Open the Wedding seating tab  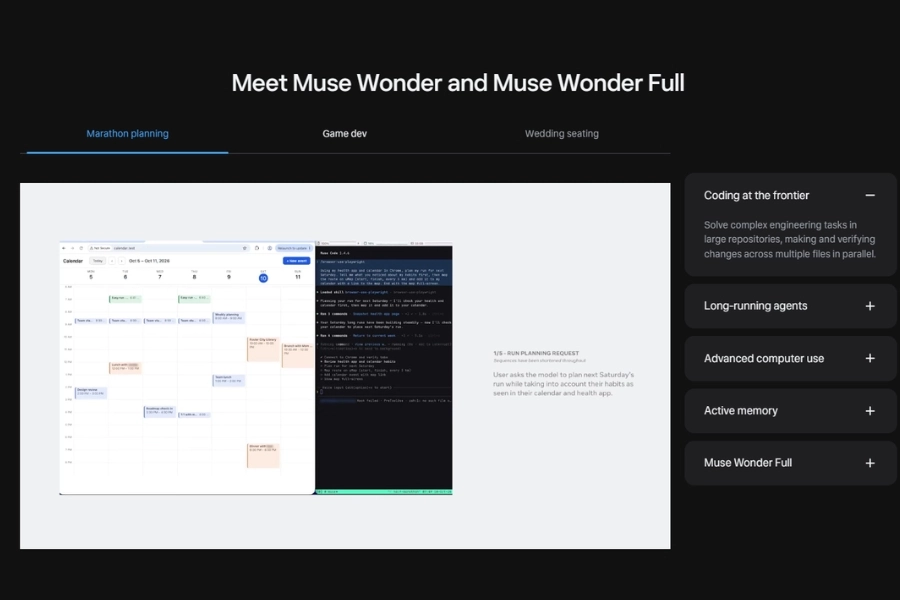pos(561,134)
